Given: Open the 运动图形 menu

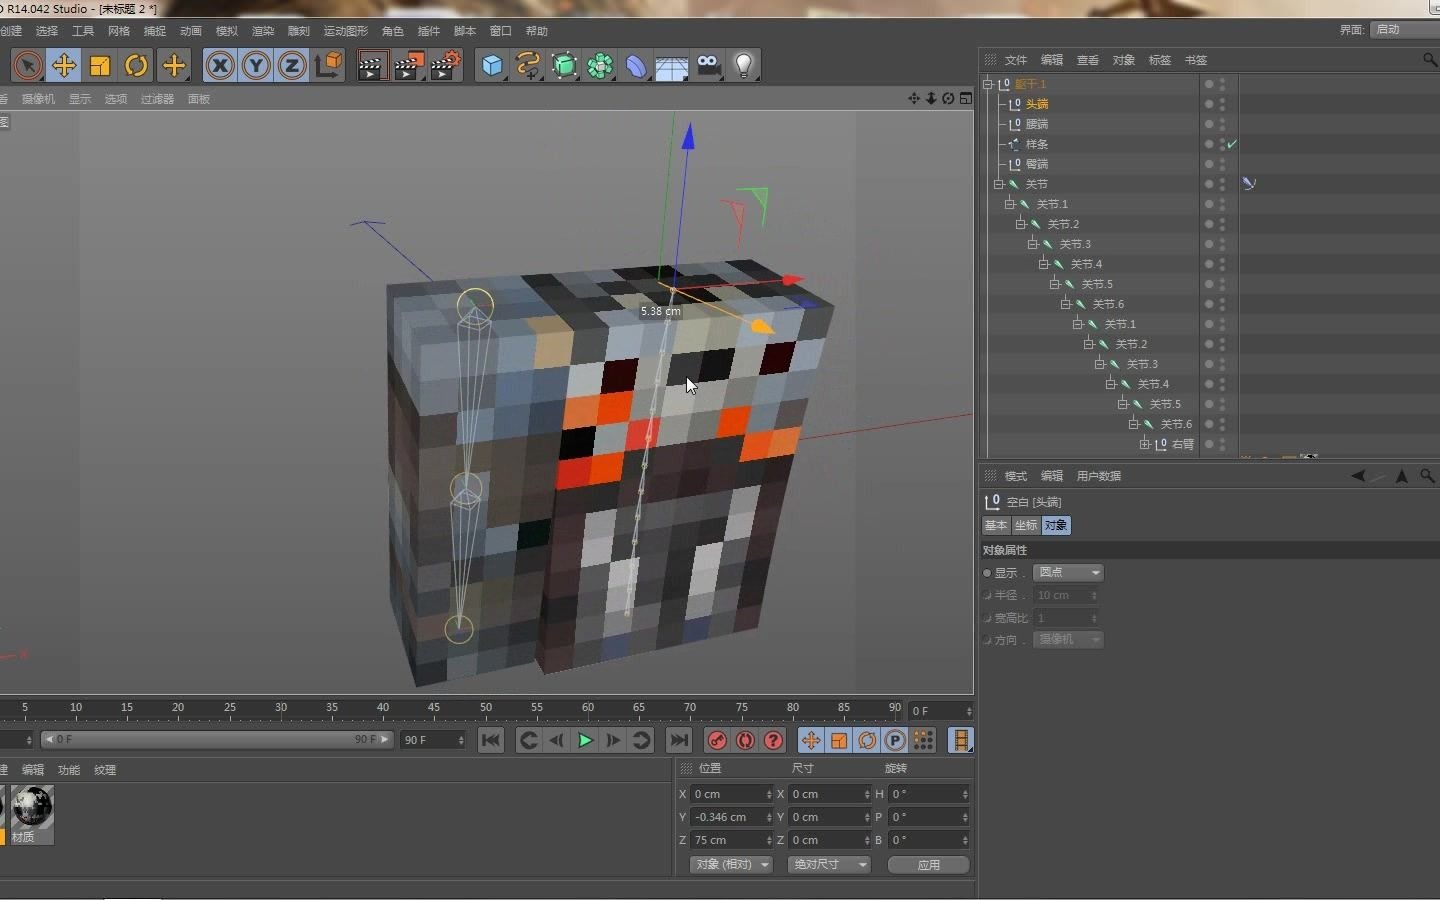Looking at the screenshot, I should coord(345,31).
